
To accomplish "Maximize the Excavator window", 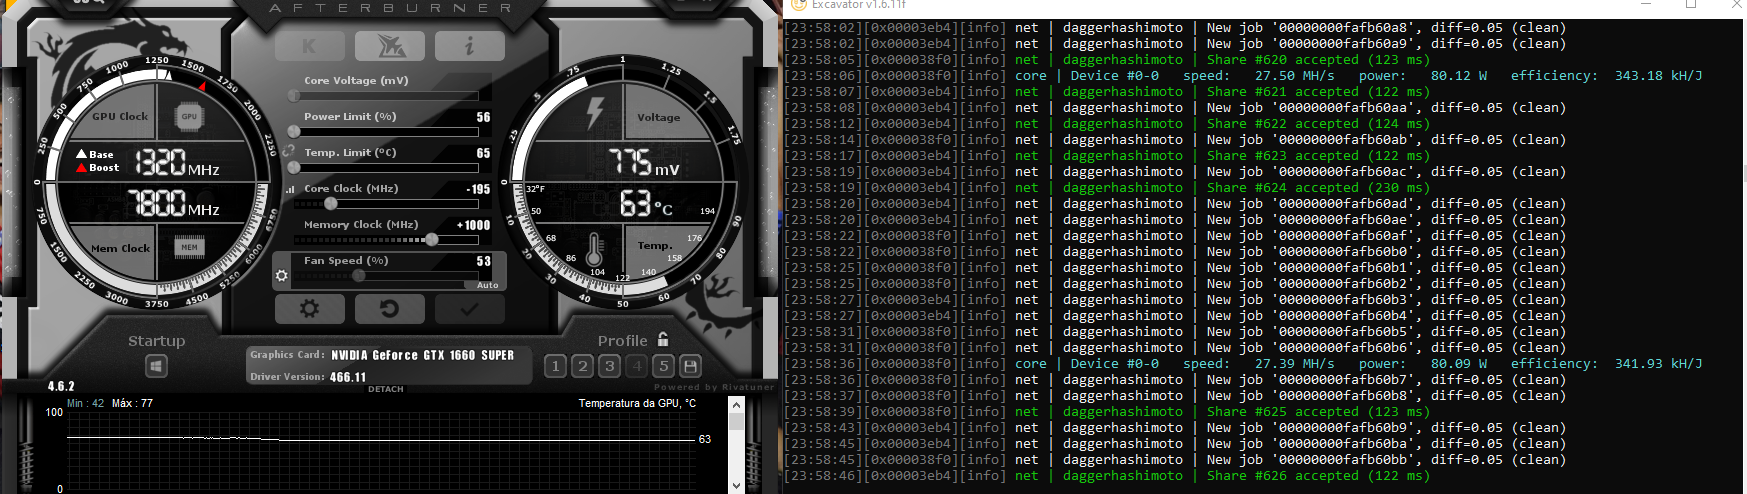I will [x=1691, y=4].
